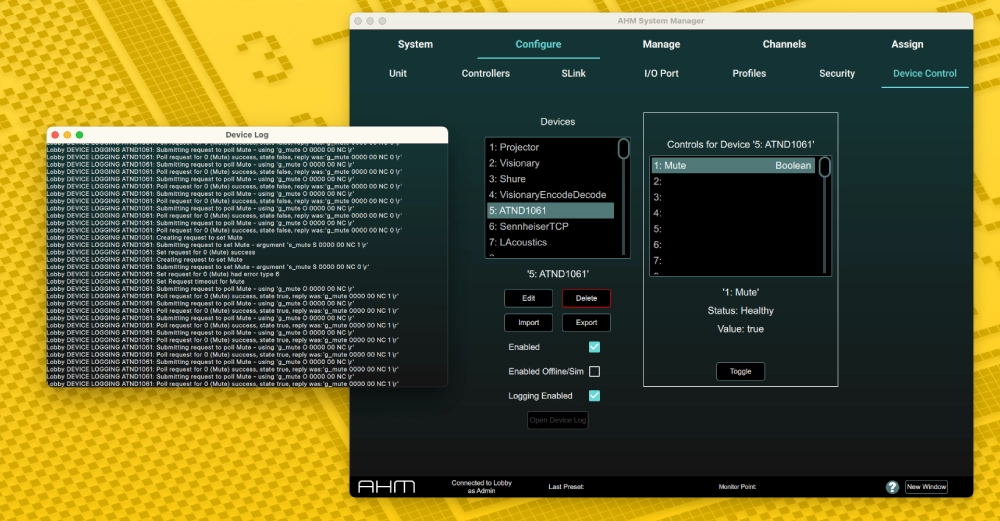Click the AHM logo
1000x521 pixels.
tap(386, 486)
